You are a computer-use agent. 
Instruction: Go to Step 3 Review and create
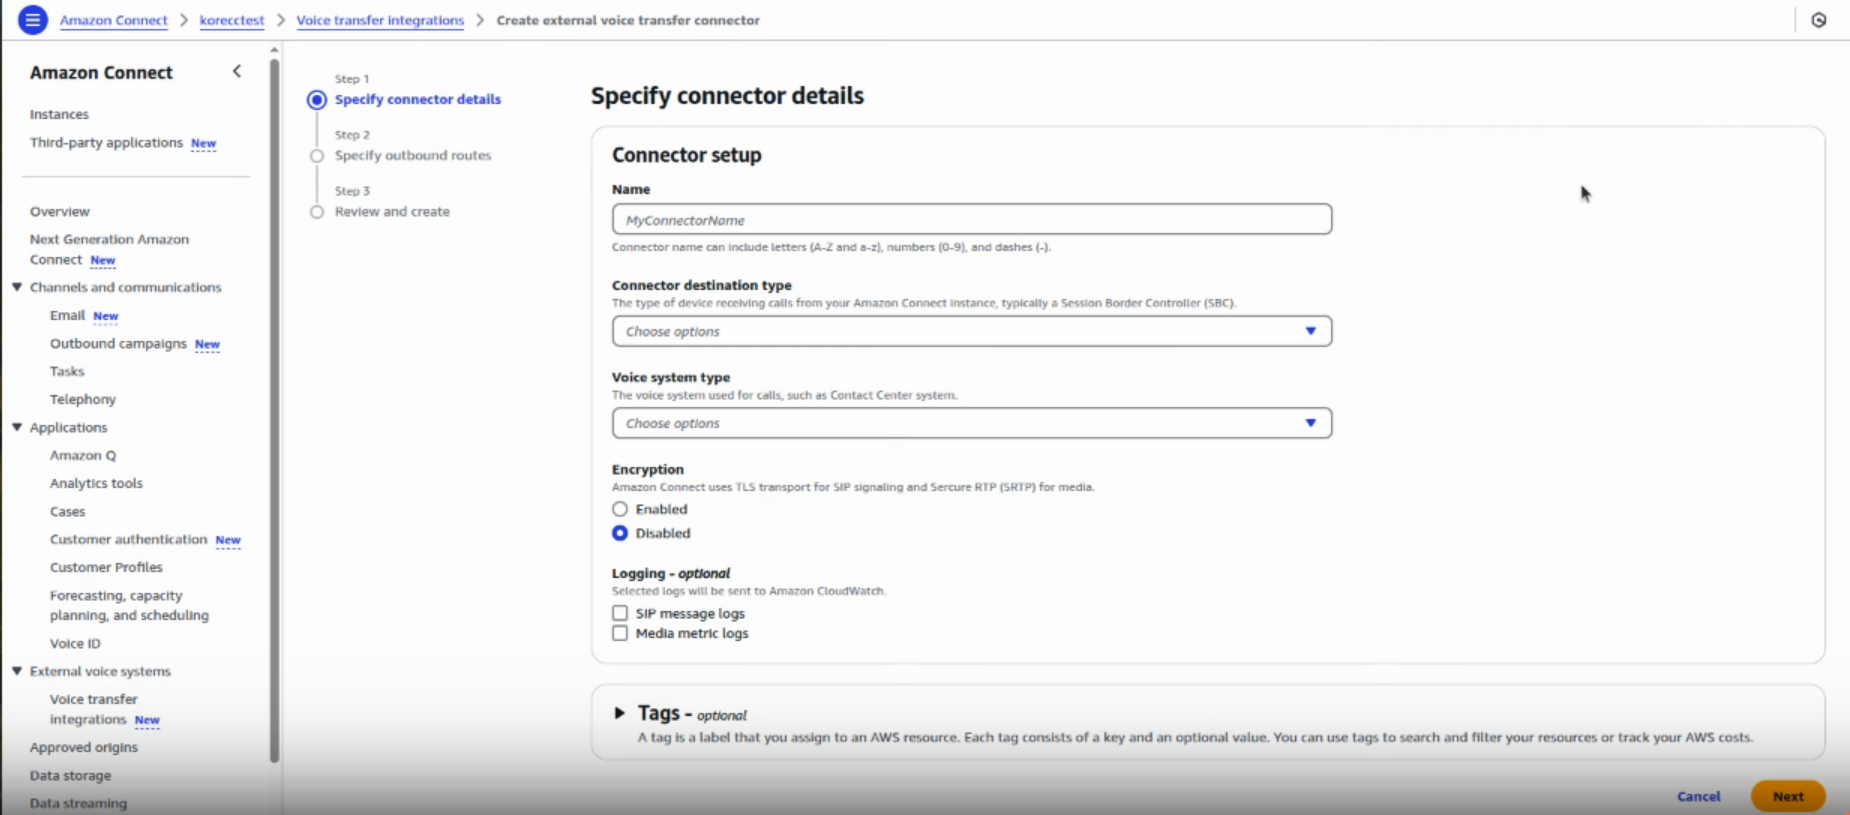392,211
